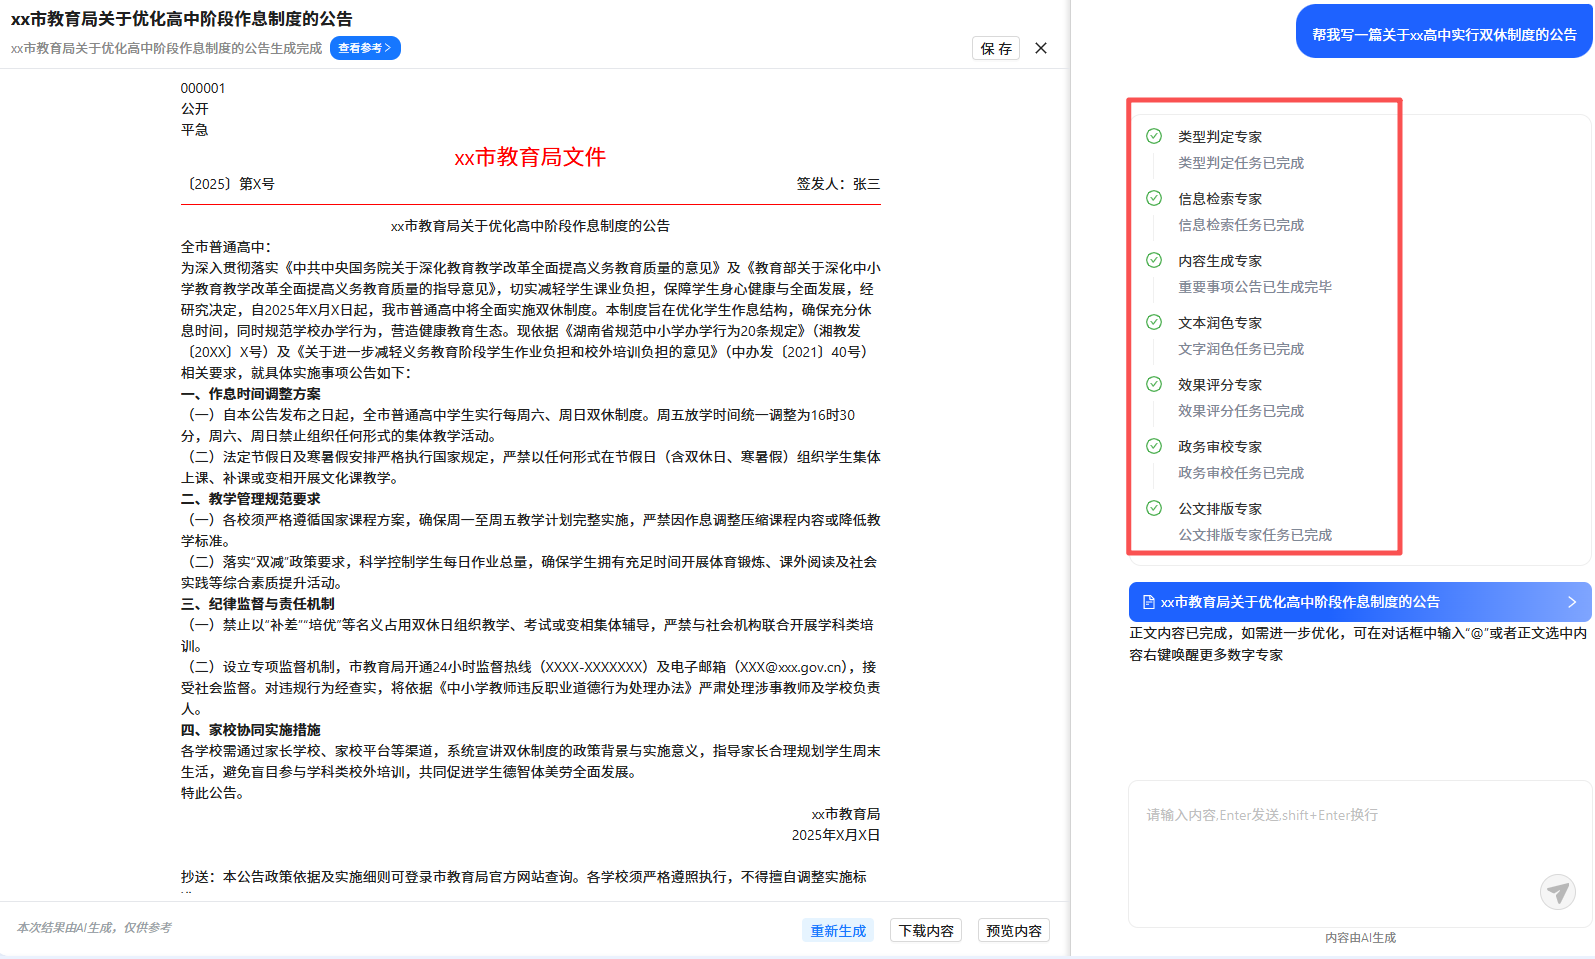Close the document editor panel
The height and width of the screenshot is (959, 1595).
(1041, 48)
